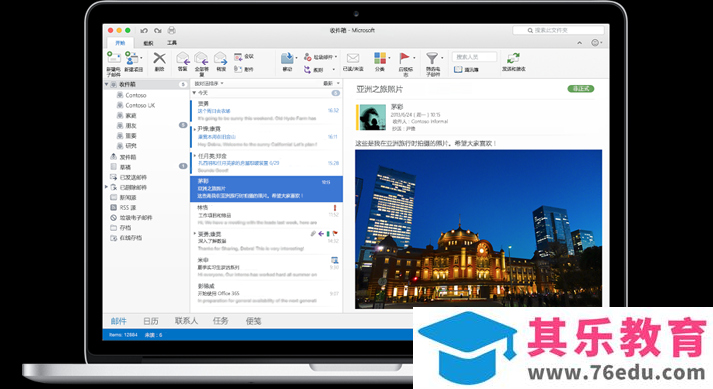Switch to 任务 tasks view
The height and width of the screenshot is (389, 713).
click(221, 321)
